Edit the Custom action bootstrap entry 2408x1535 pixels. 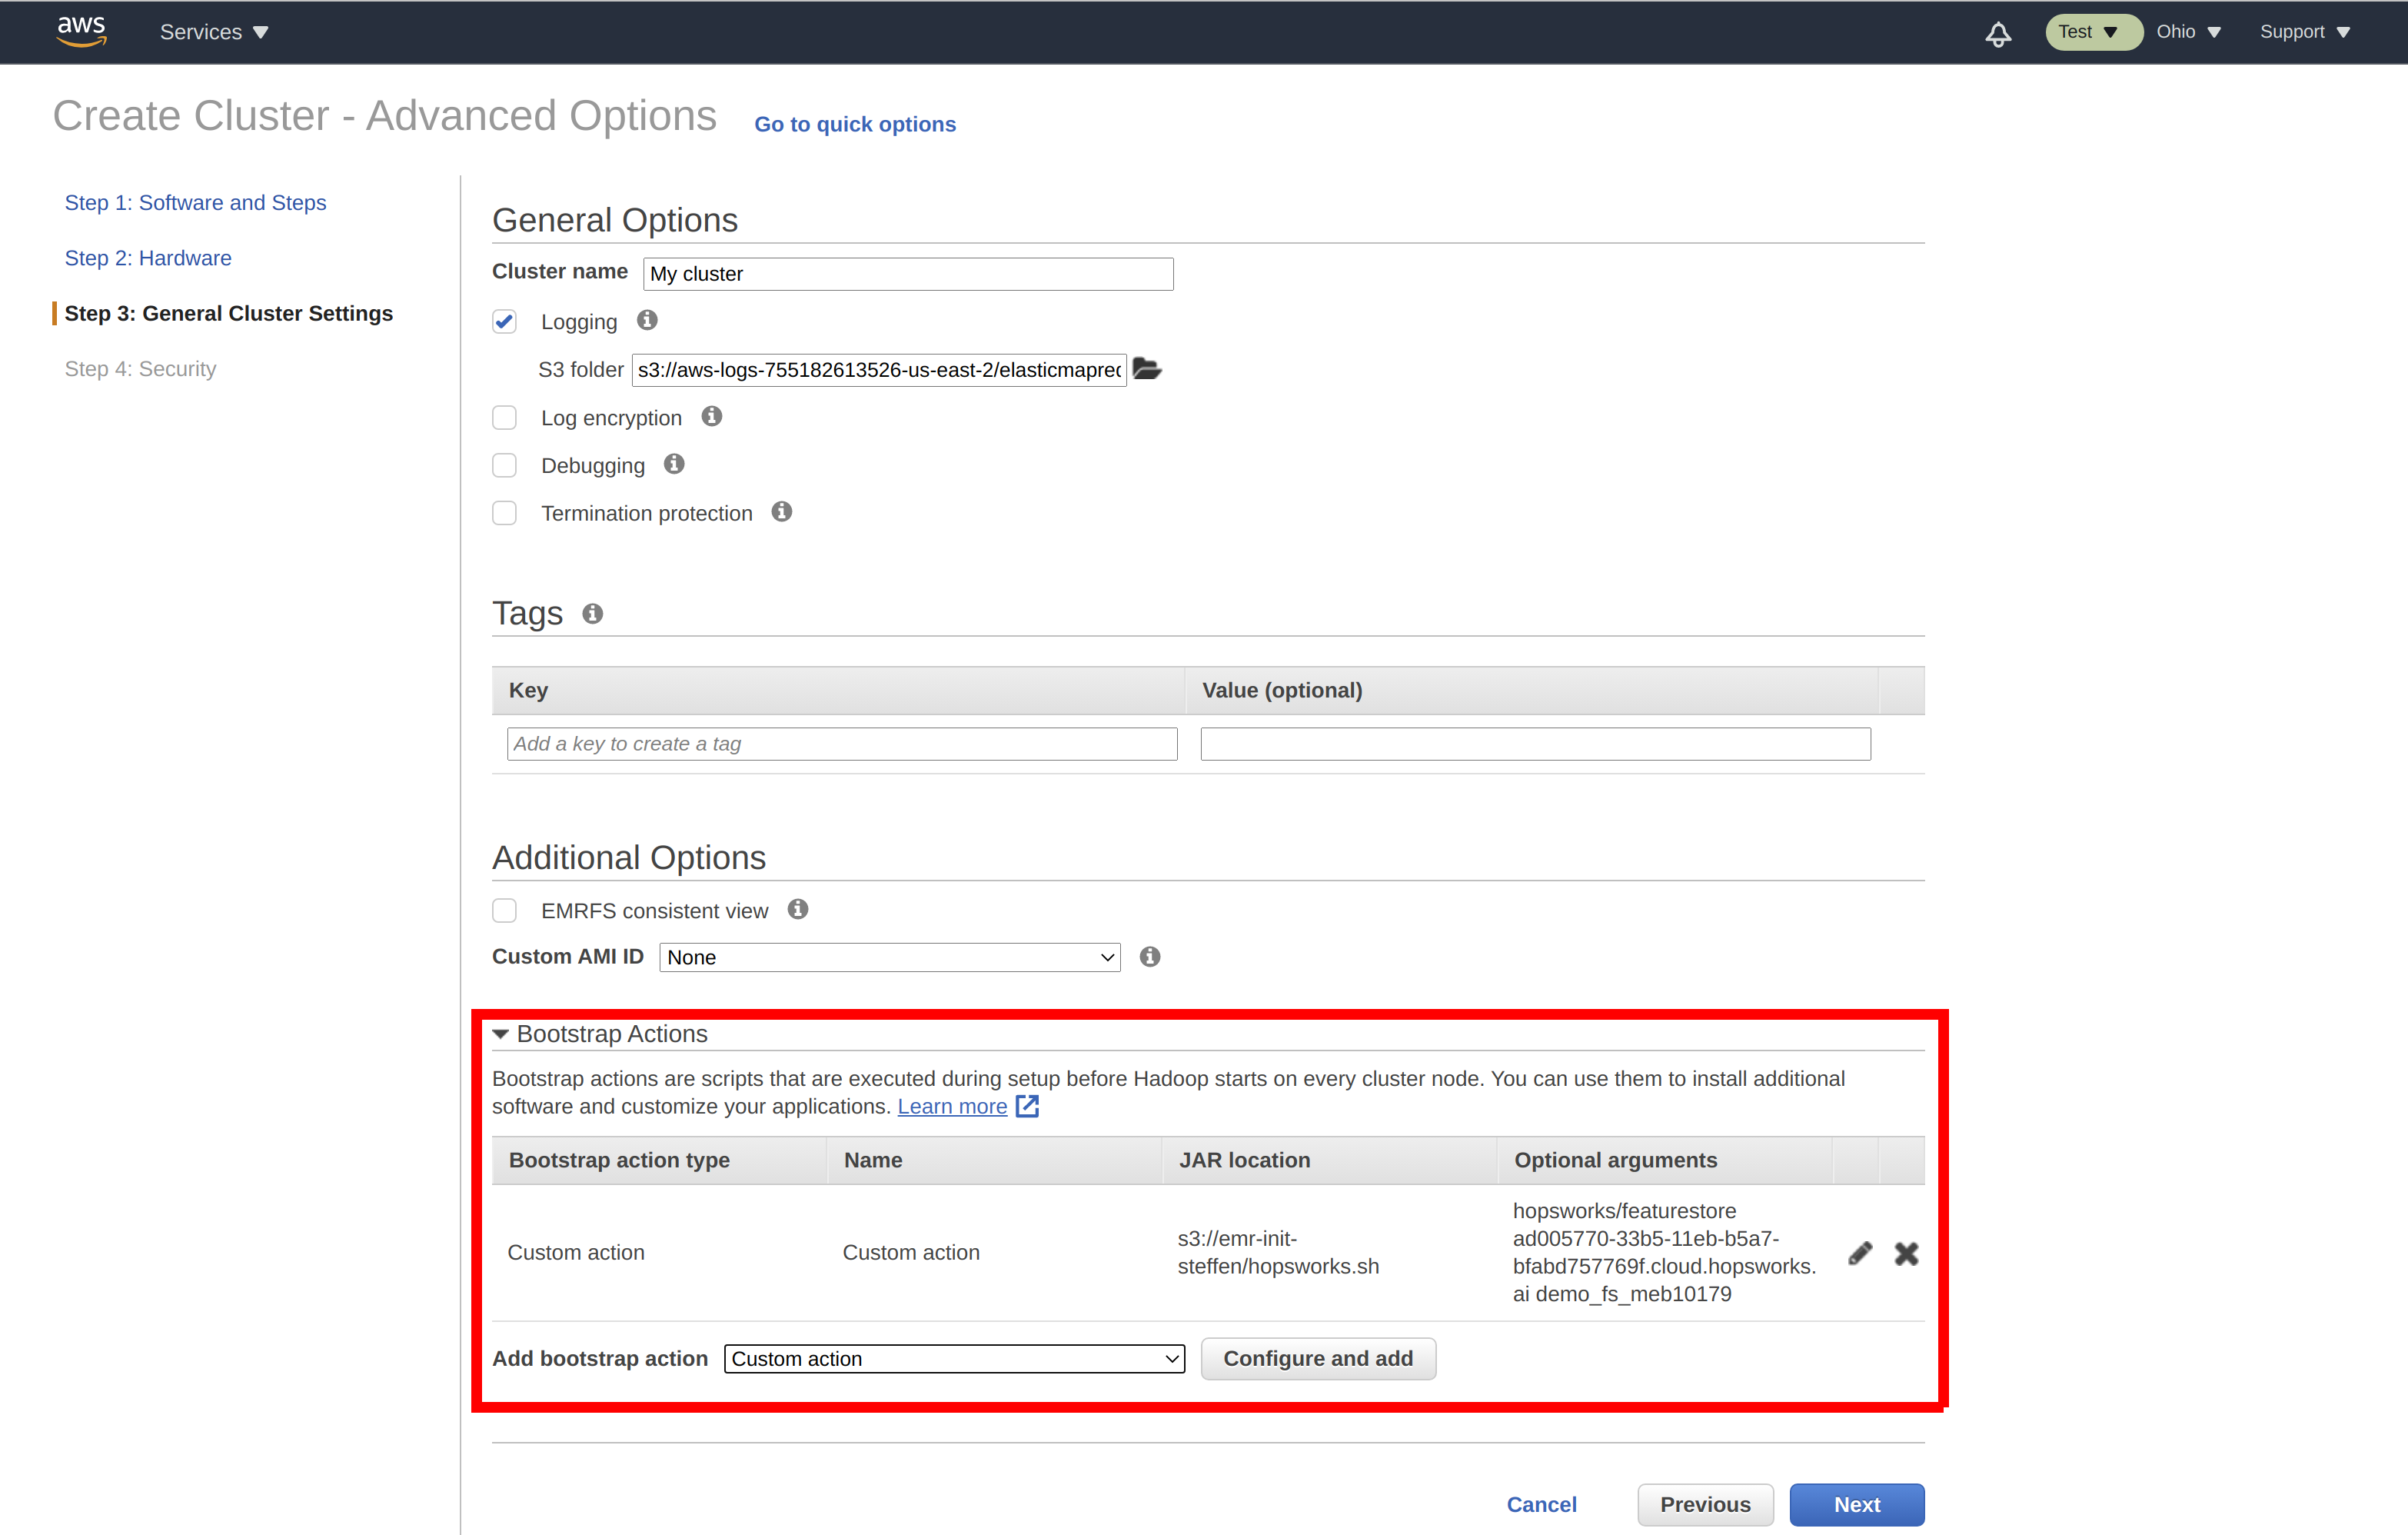tap(1860, 1252)
